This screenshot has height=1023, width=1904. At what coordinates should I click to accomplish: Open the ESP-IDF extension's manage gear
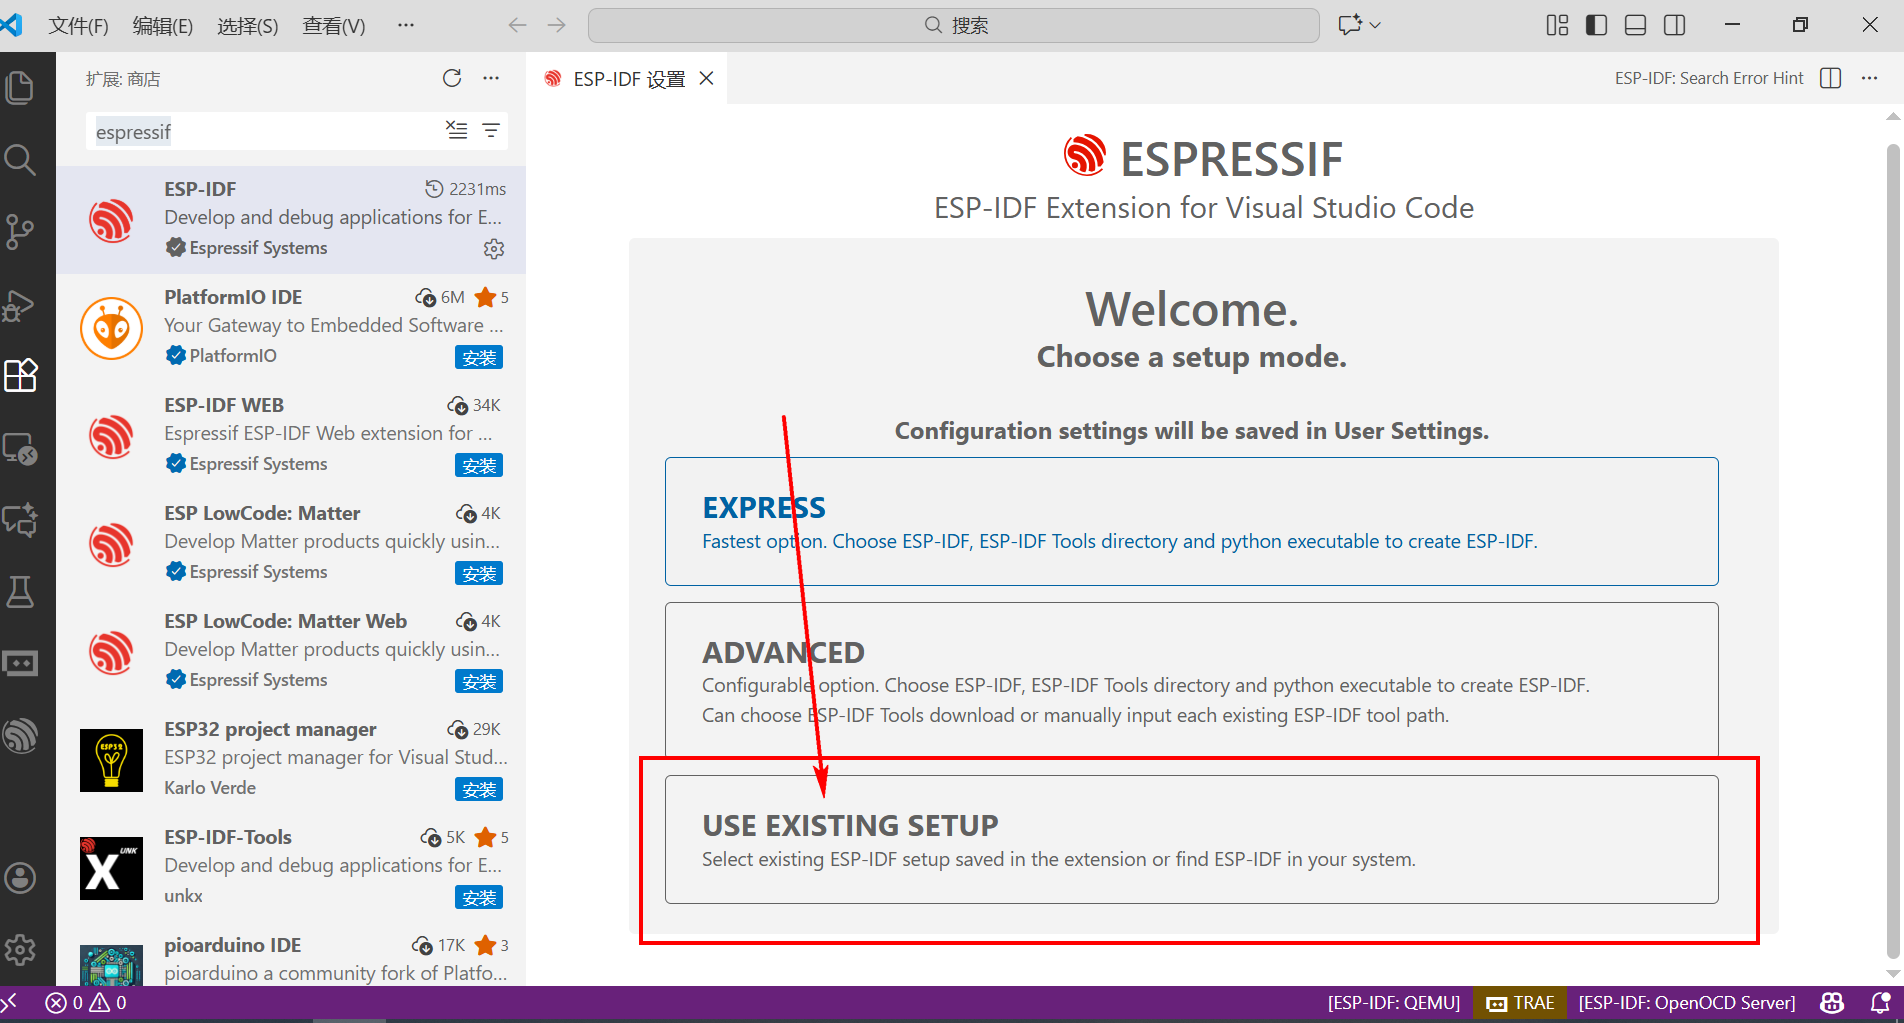coord(494,248)
